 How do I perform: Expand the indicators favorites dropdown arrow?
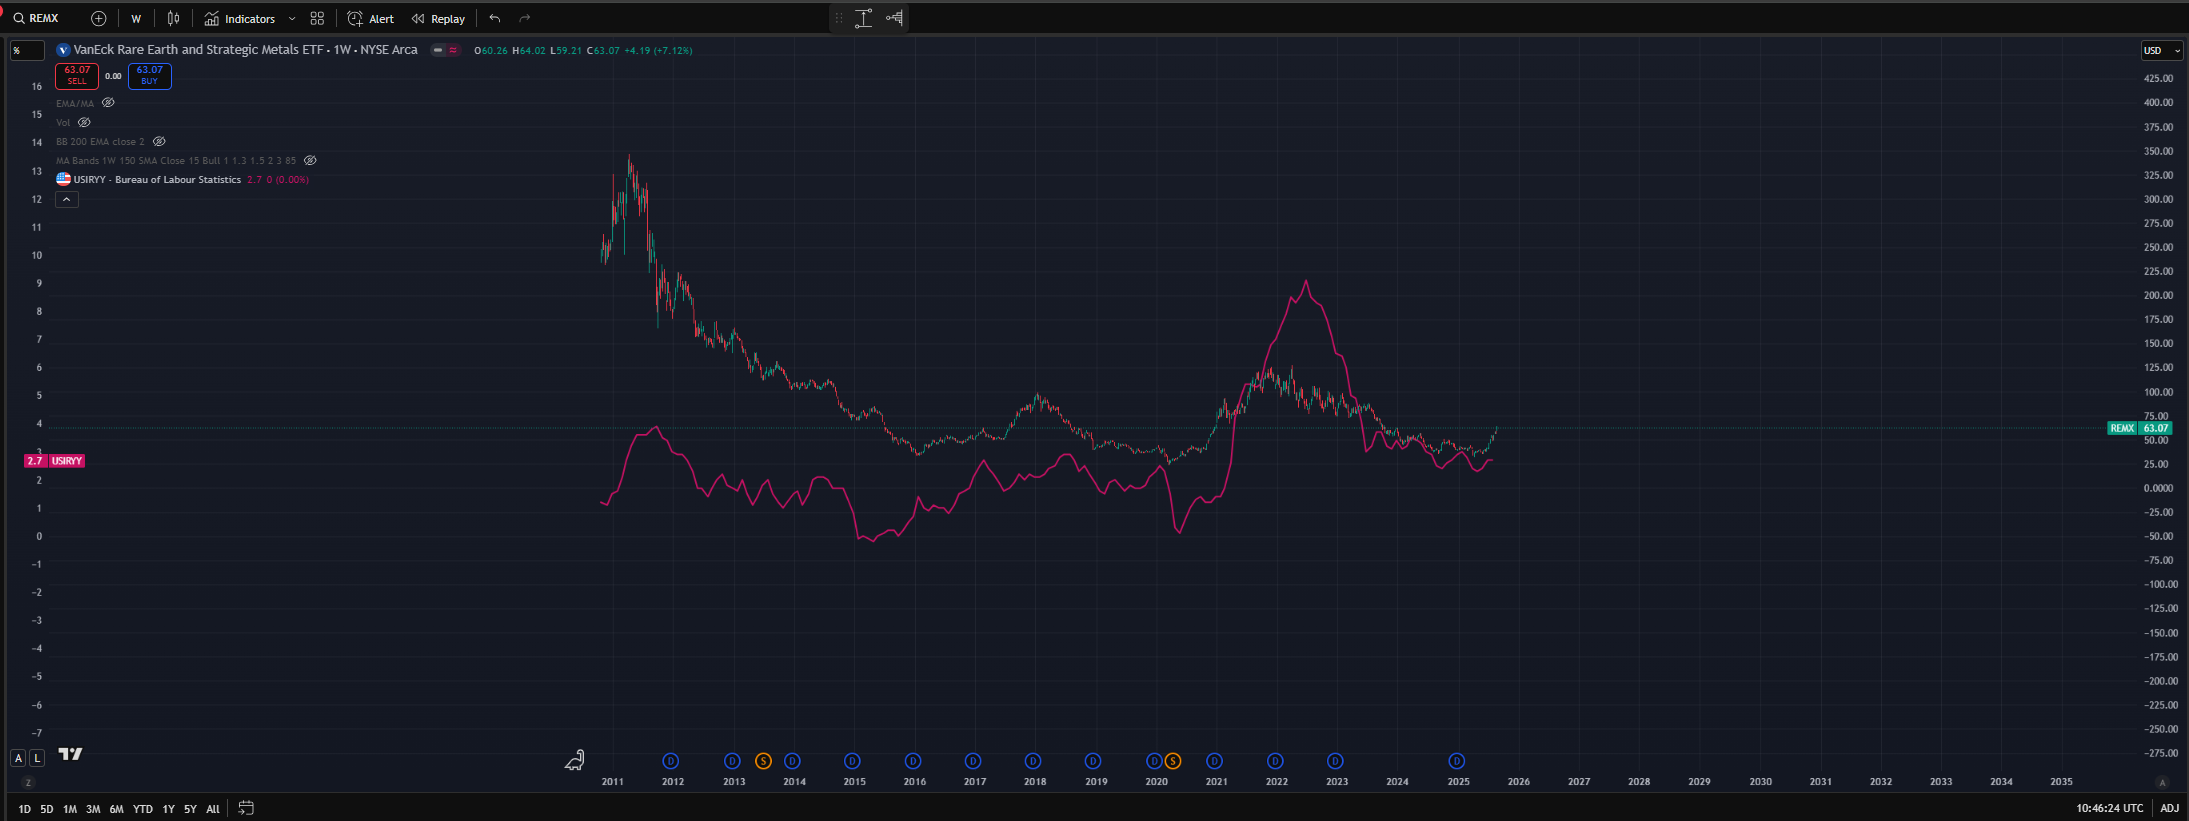pyautogui.click(x=292, y=18)
